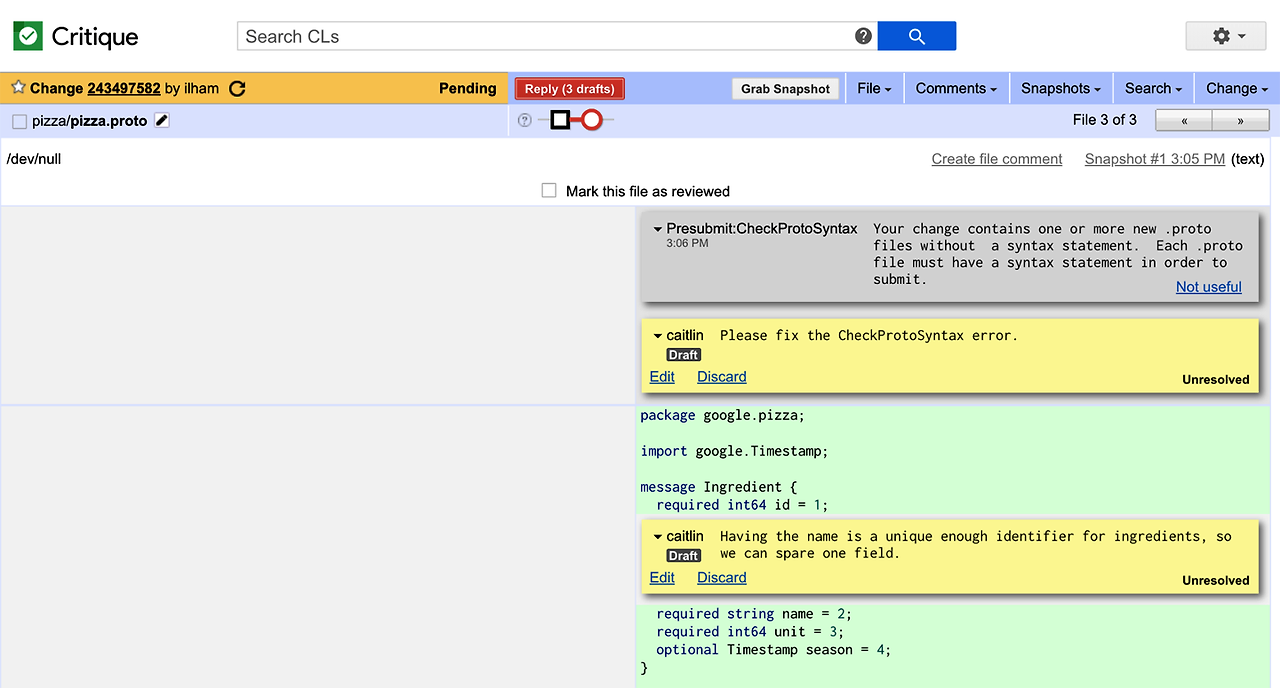Screen dimensions: 1280x688
Task: Click the star icon next to Change 243497582
Action: click(x=17, y=88)
